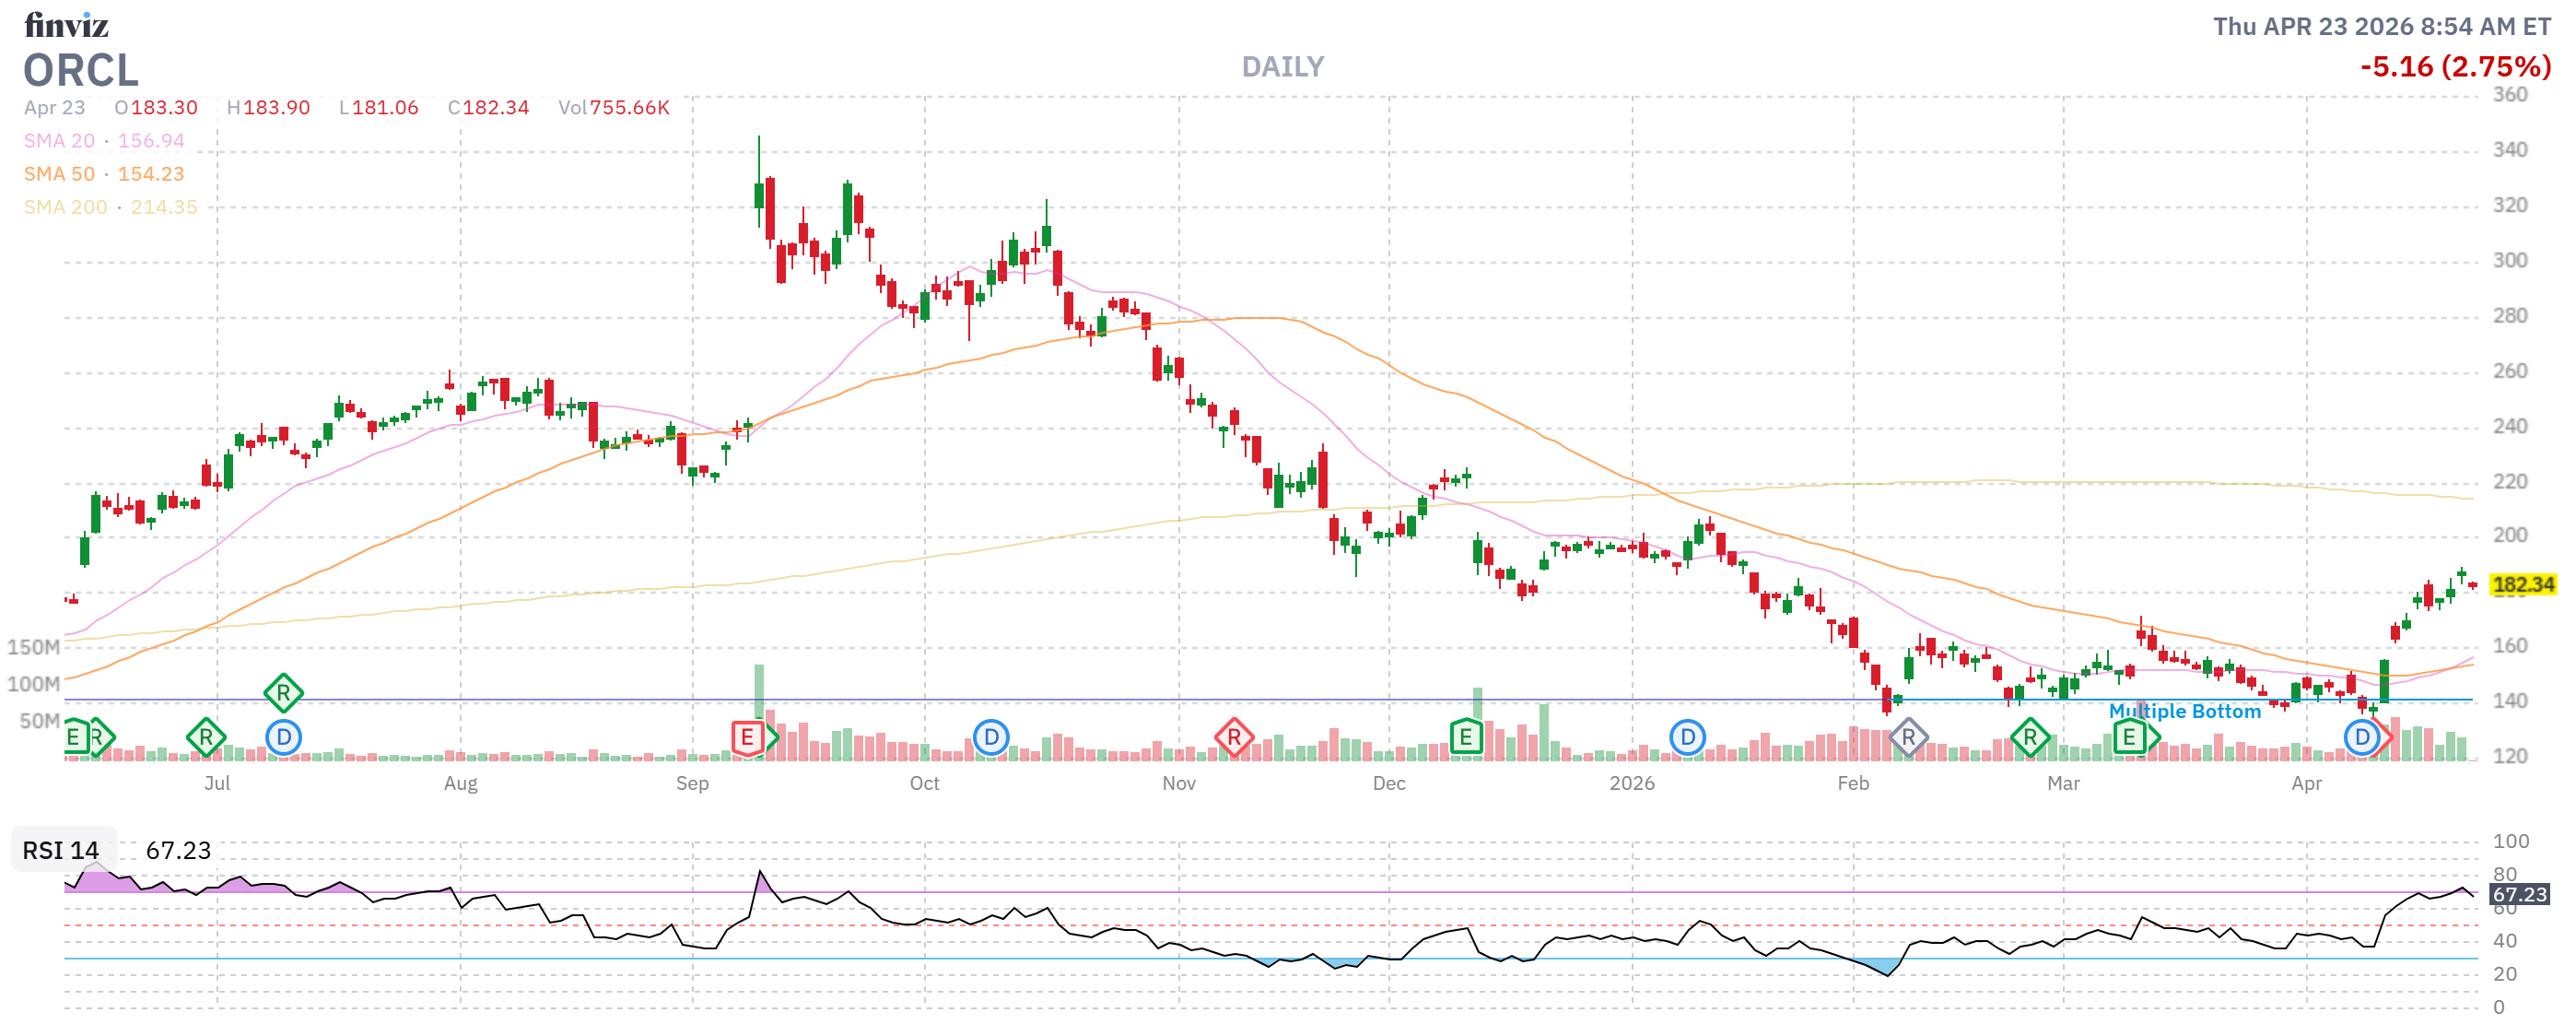Click the red E earnings marker in September

pos(747,738)
